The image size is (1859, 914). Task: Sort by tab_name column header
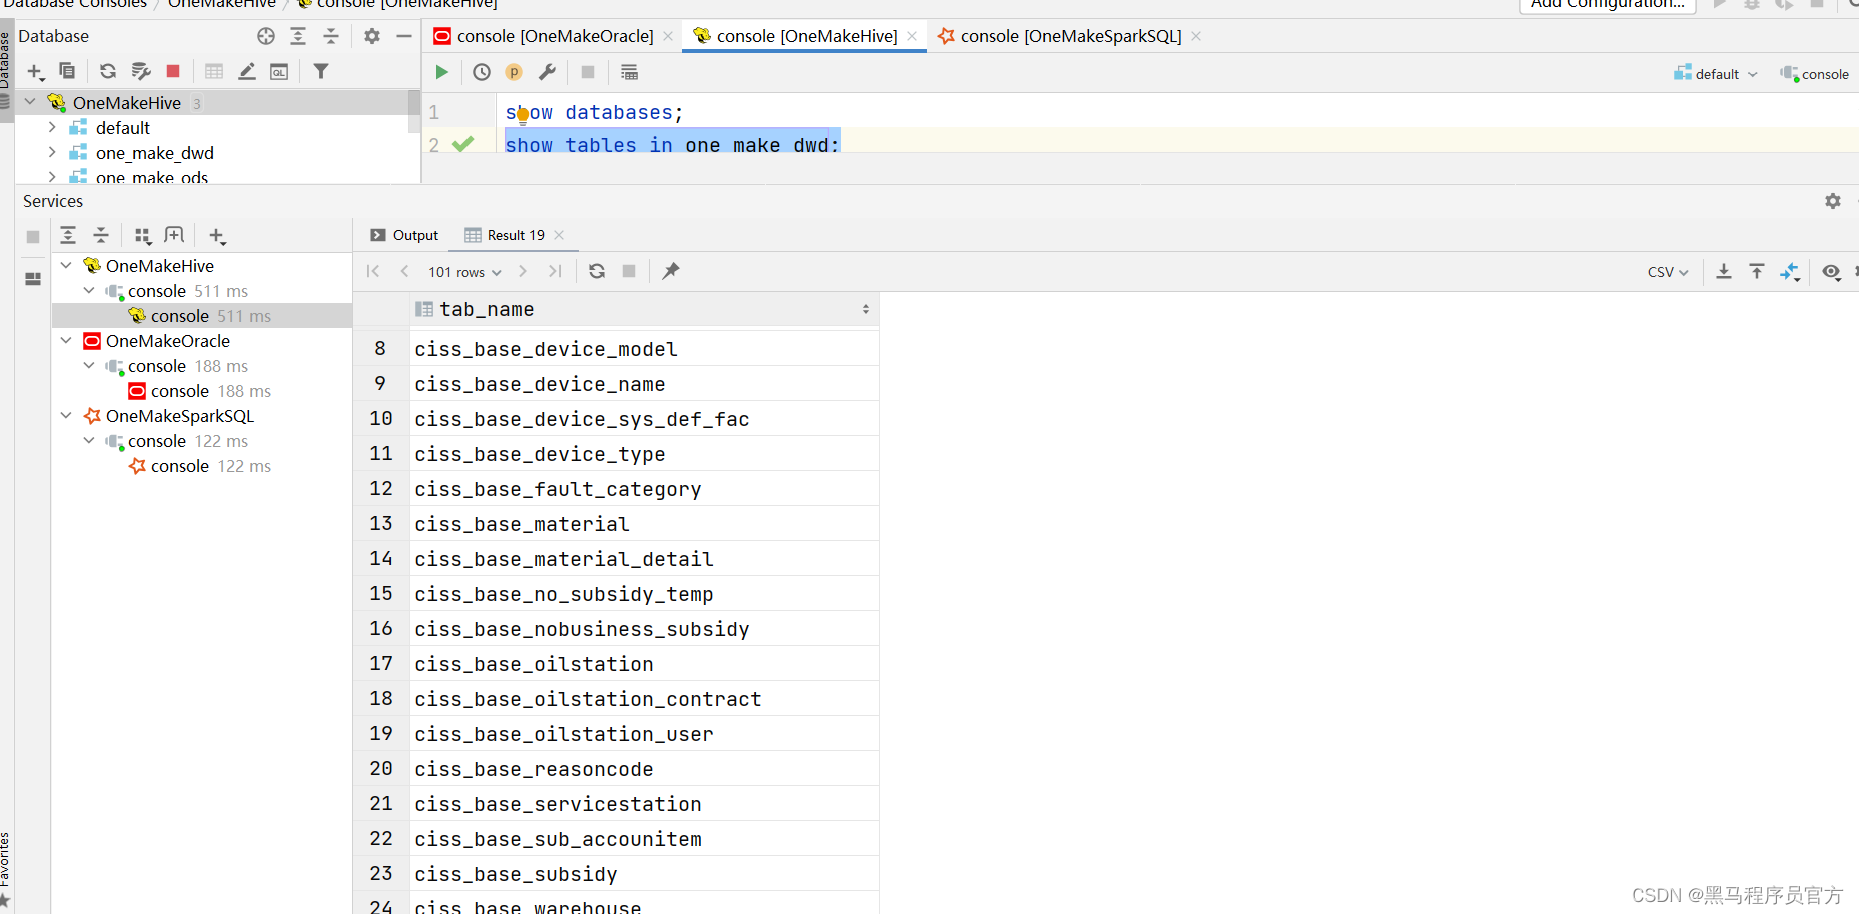click(x=645, y=309)
